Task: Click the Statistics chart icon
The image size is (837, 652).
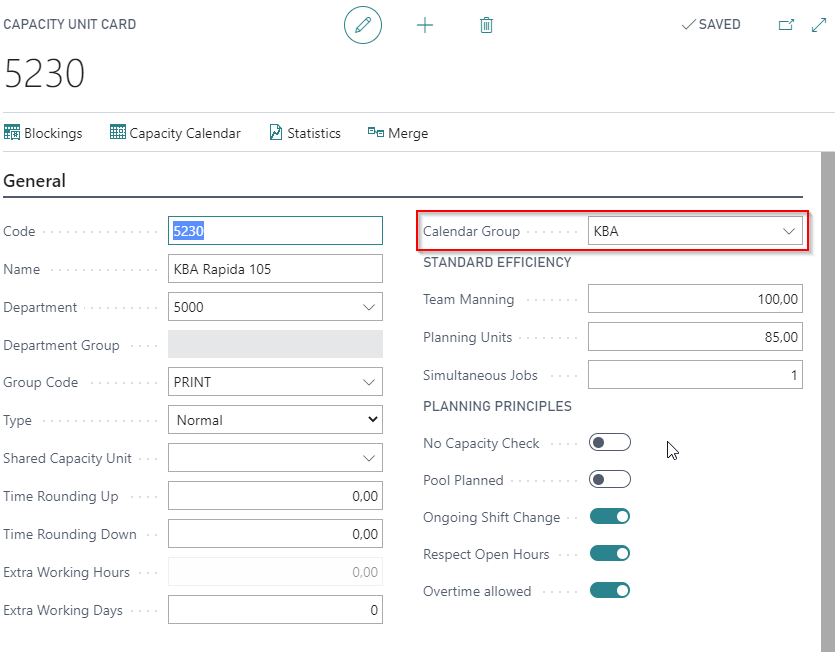Action: click(x=275, y=132)
